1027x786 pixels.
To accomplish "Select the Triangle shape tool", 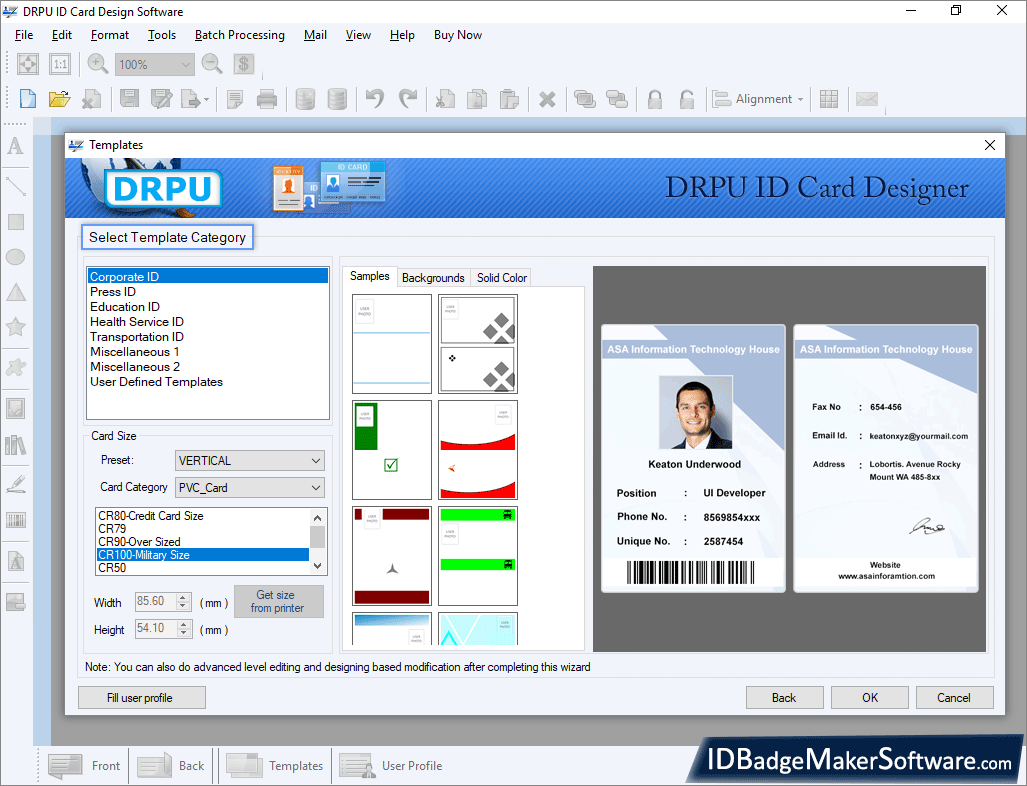I will (16, 292).
